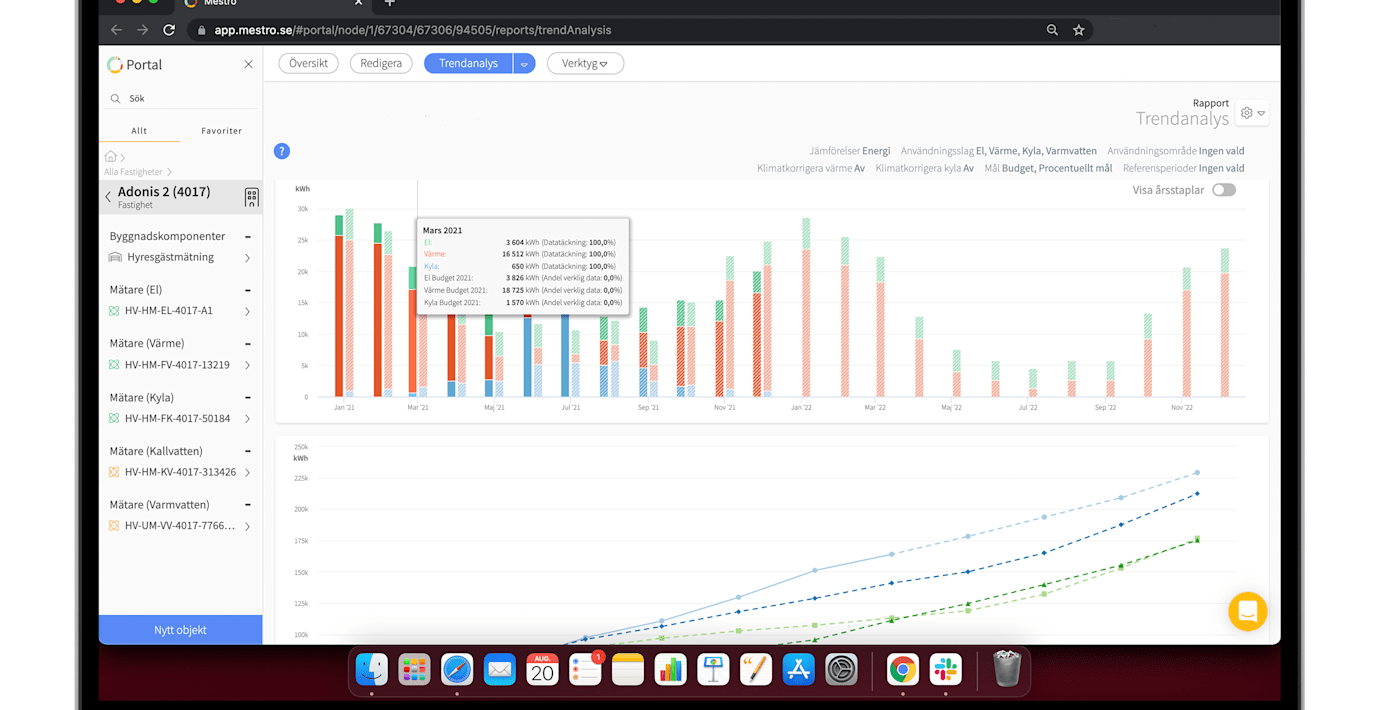Bookmark page with the star icon
Screen dimensions: 1380x710
pos(1078,30)
